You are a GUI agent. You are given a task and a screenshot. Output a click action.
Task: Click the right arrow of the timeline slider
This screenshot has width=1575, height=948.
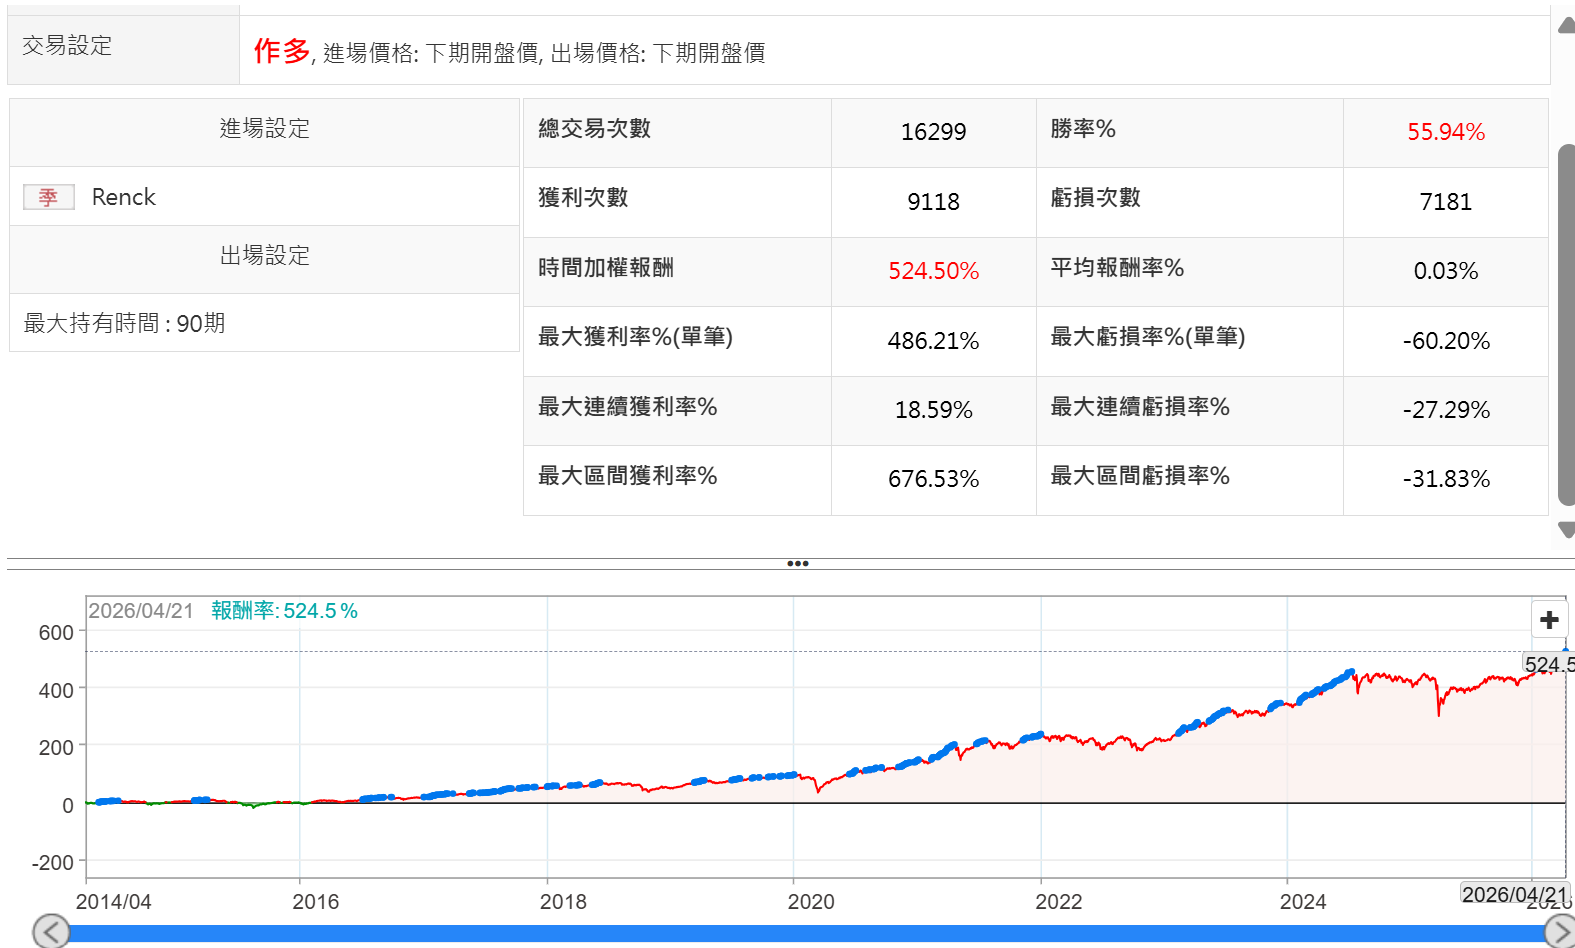click(1560, 932)
